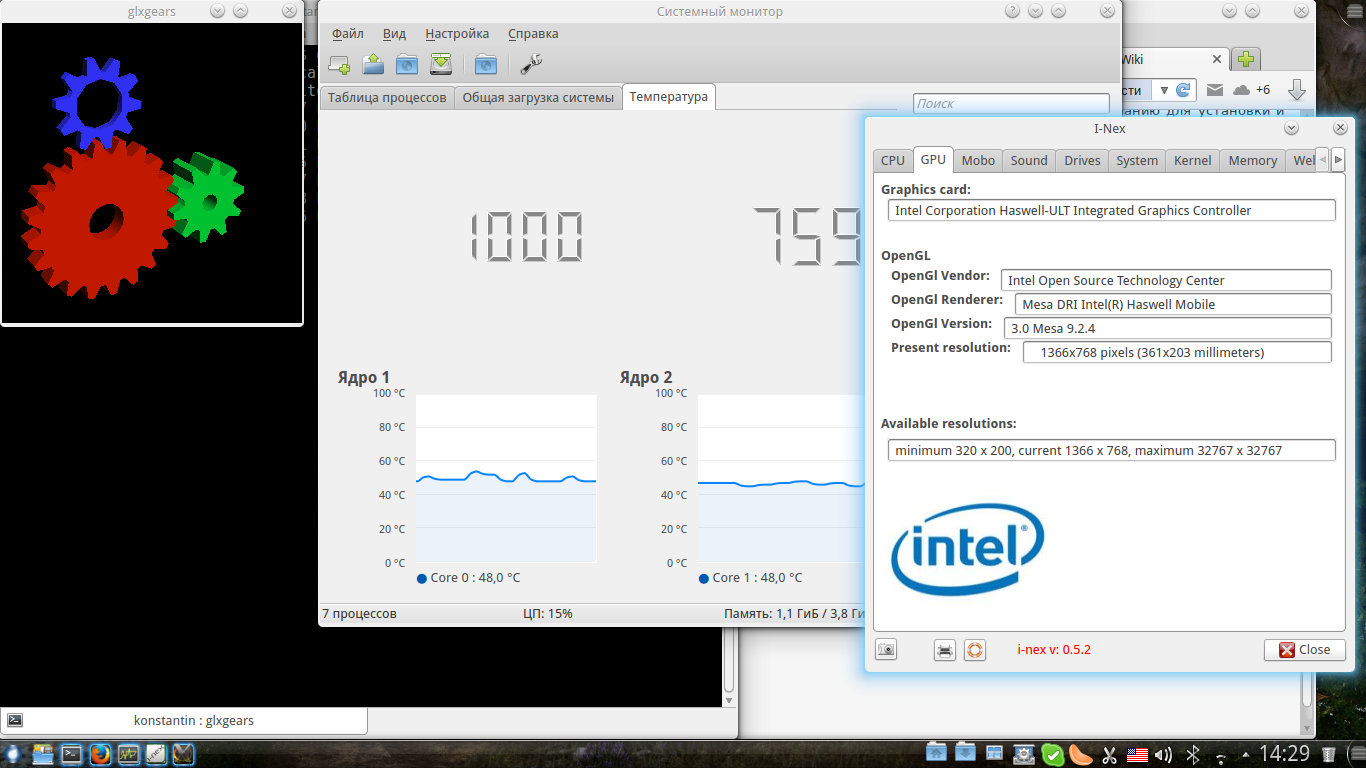Open the browser URL bar dropdown arrow

coord(1164,90)
